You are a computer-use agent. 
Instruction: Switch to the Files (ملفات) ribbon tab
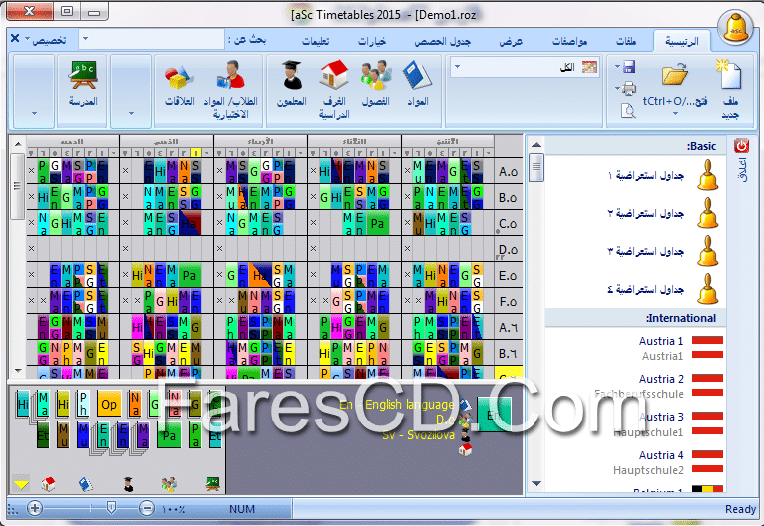[626, 41]
